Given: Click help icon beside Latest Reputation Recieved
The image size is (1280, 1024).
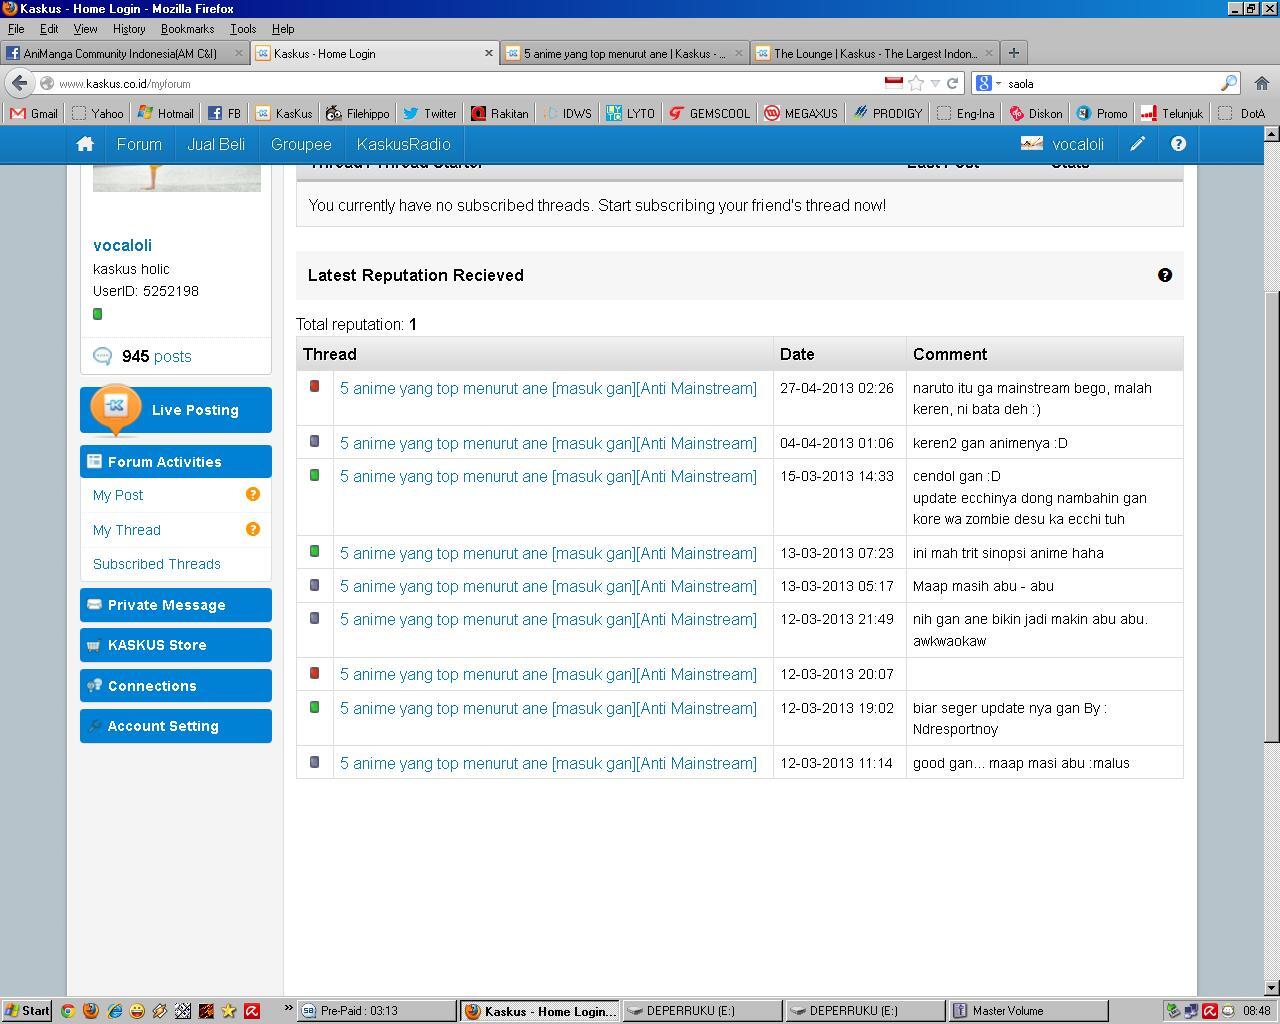Looking at the screenshot, I should click(1165, 275).
